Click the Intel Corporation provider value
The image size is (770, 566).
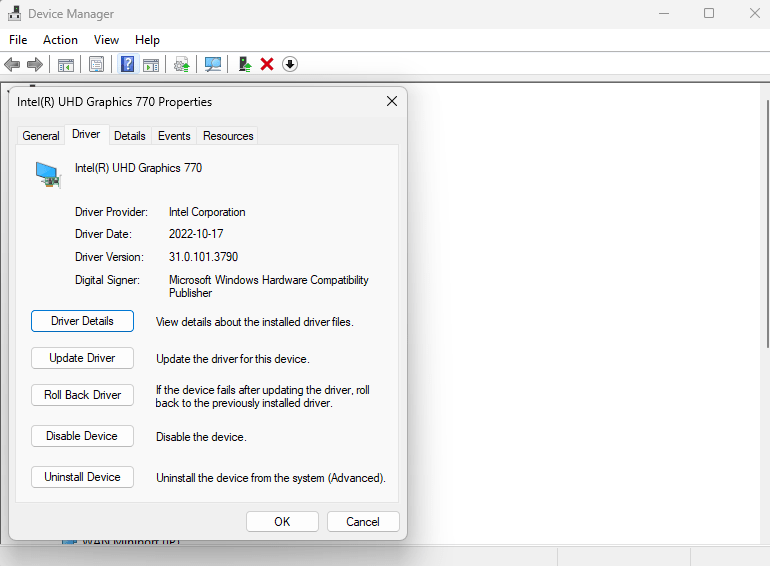(x=207, y=212)
